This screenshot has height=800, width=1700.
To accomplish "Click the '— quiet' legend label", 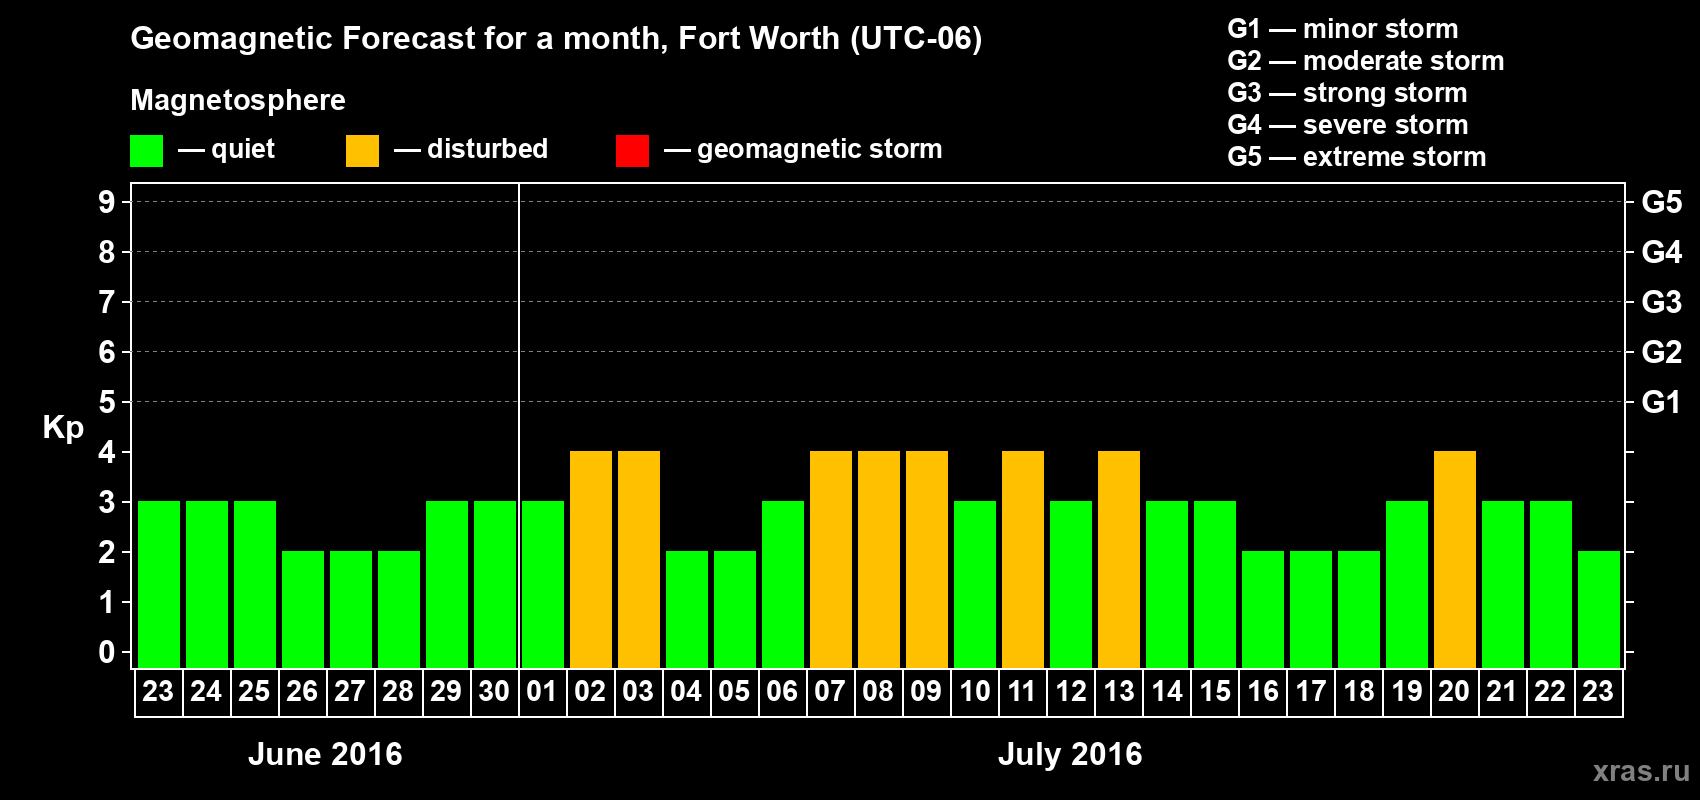I will pos(226,149).
